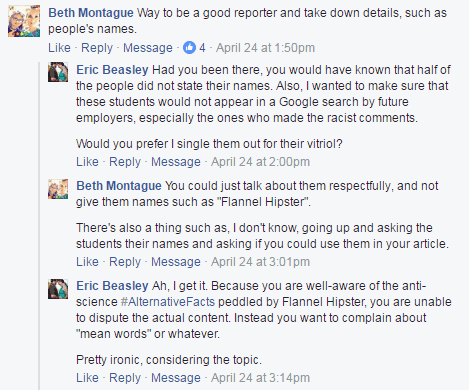Open the Eric Beasley name link on the first reply
This screenshot has height=390, width=469.
point(112,70)
